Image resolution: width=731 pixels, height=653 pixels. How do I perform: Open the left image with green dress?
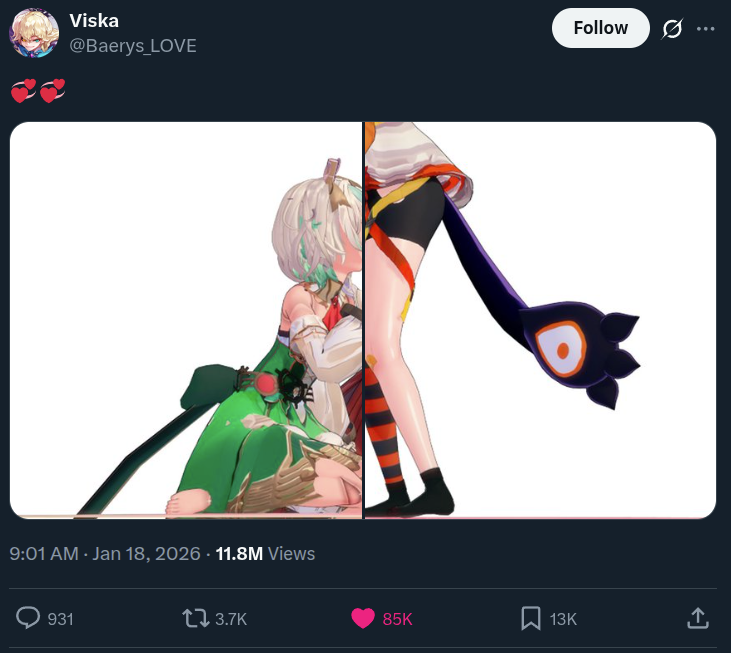pyautogui.click(x=186, y=320)
